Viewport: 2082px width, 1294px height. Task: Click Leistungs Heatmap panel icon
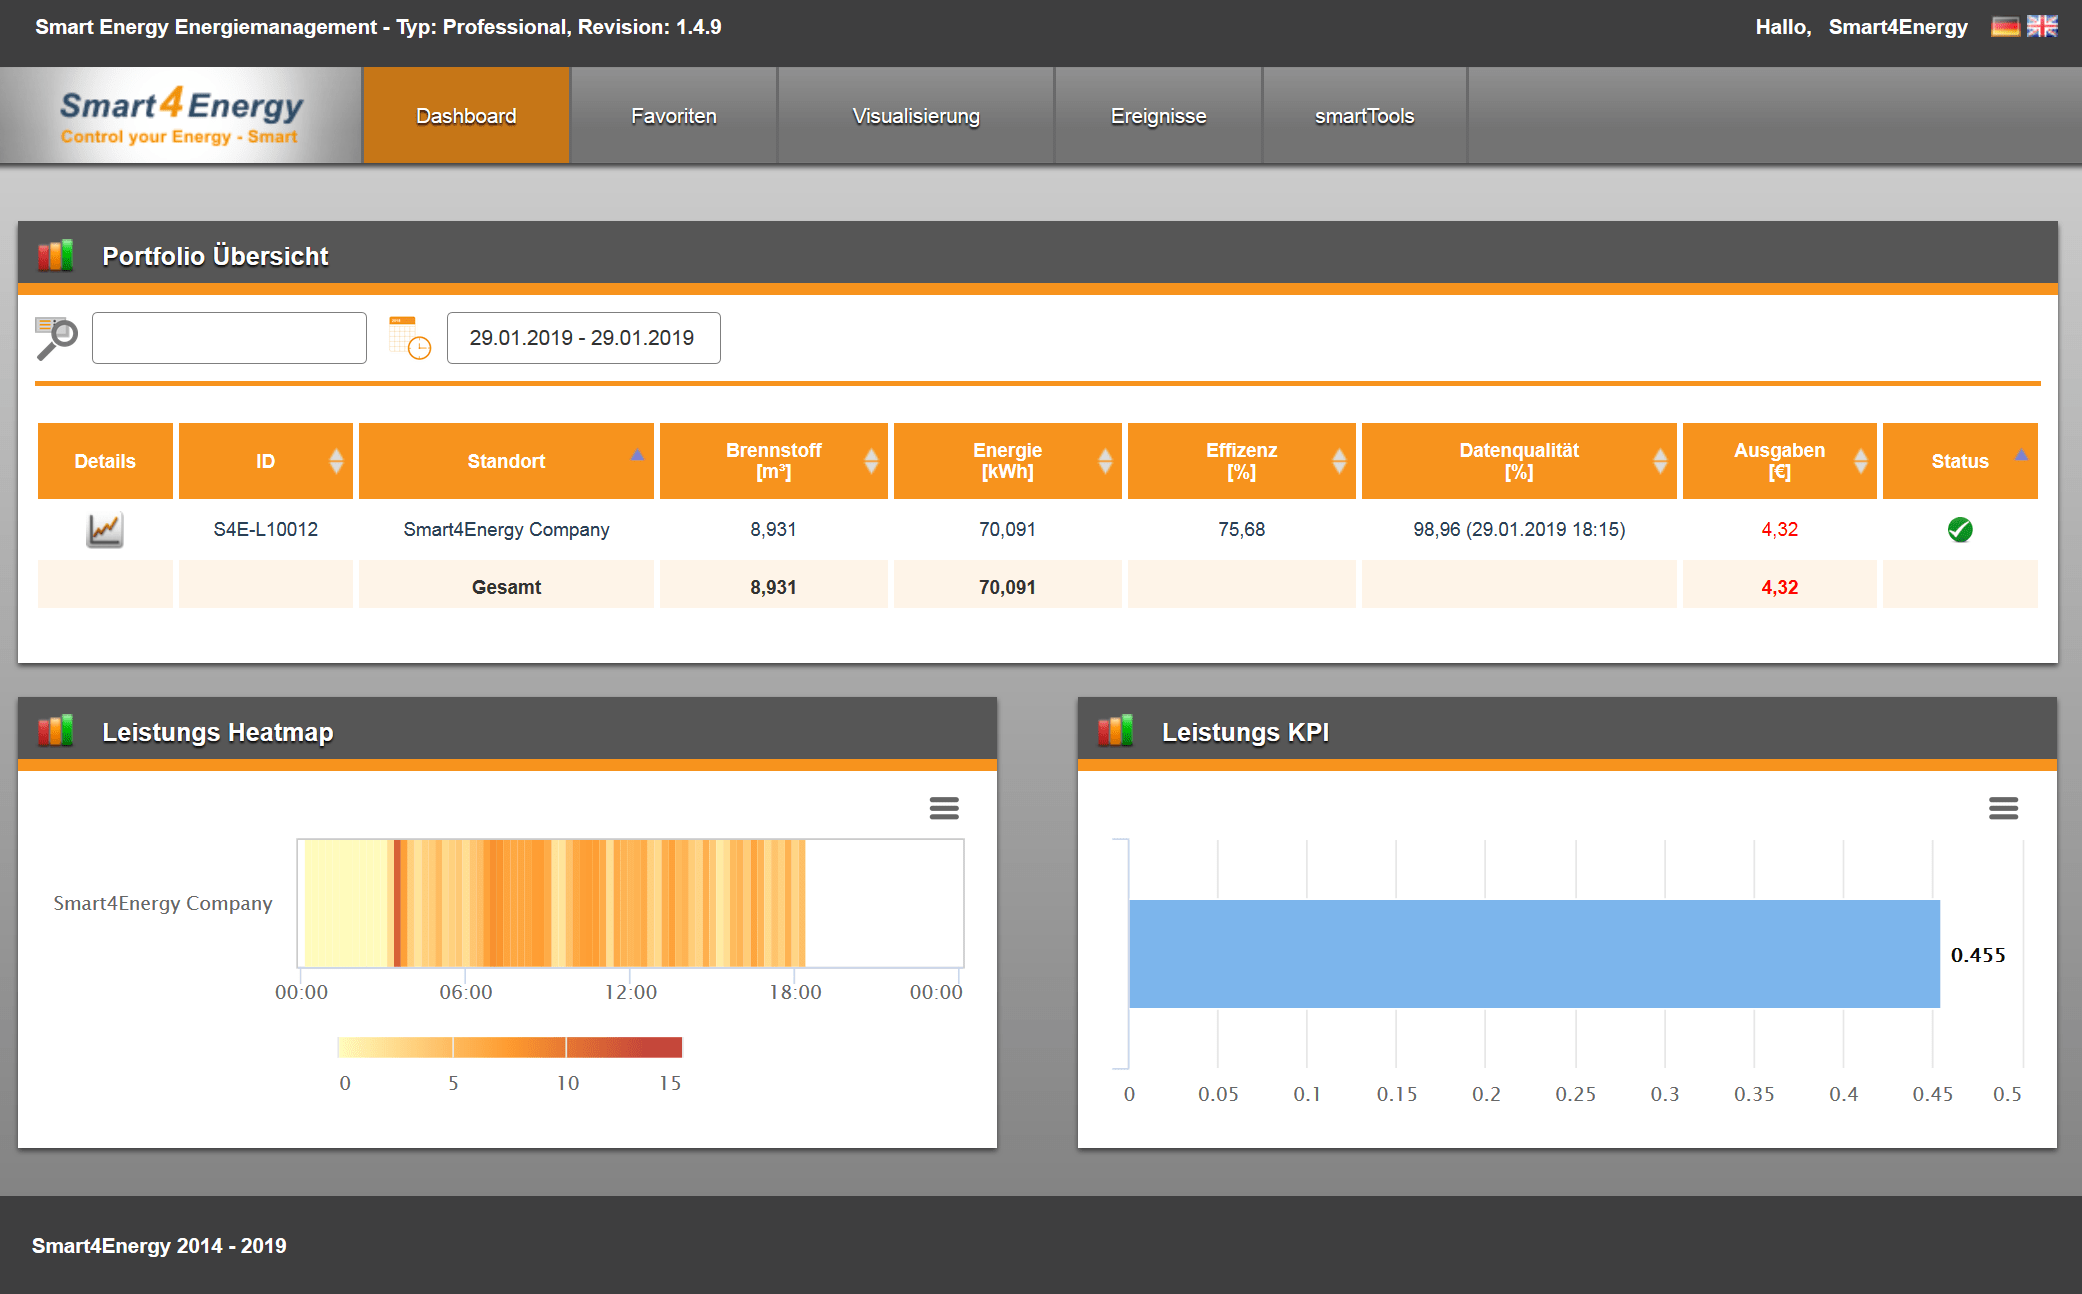56,731
